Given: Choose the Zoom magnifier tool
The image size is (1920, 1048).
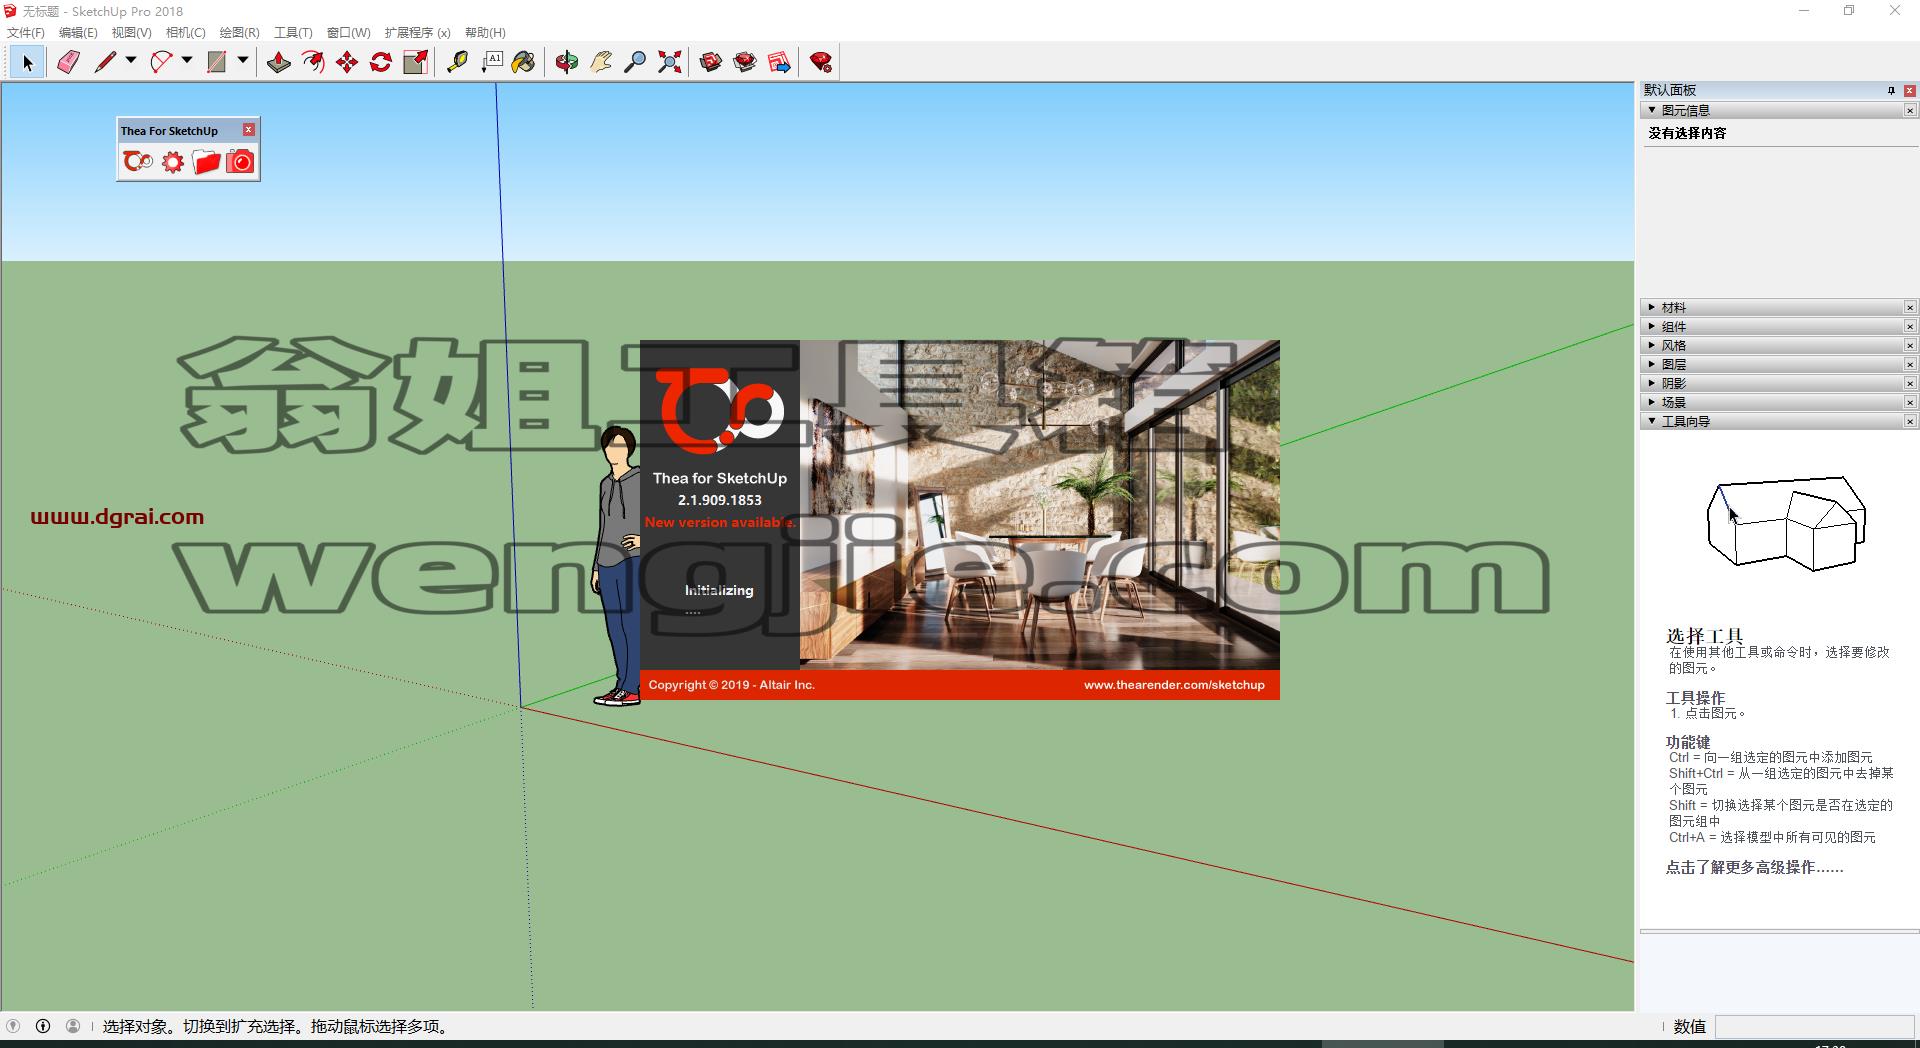Looking at the screenshot, I should tap(635, 63).
